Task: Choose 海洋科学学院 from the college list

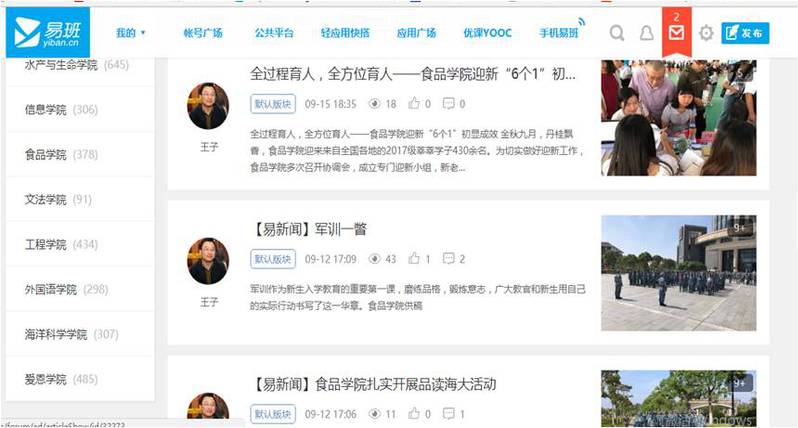Action: tap(56, 334)
